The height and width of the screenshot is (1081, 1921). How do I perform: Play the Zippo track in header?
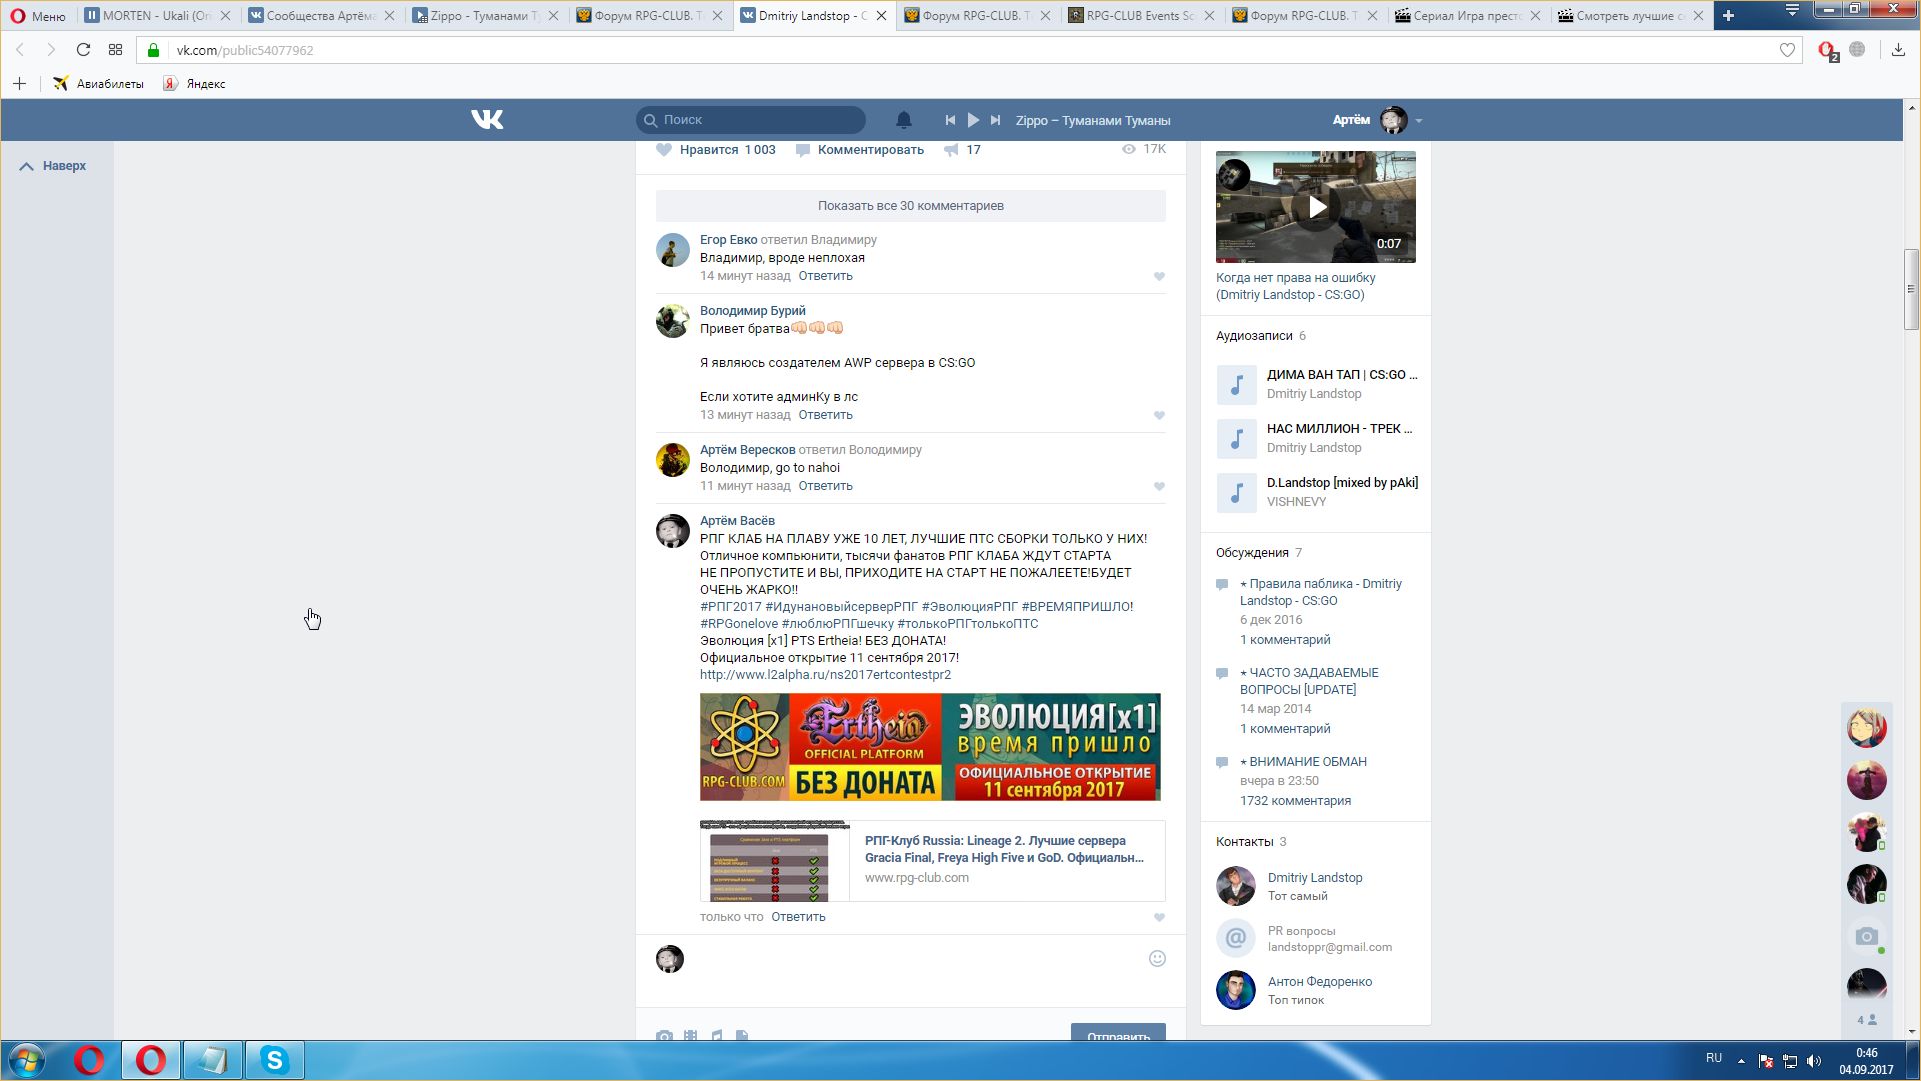[973, 120]
